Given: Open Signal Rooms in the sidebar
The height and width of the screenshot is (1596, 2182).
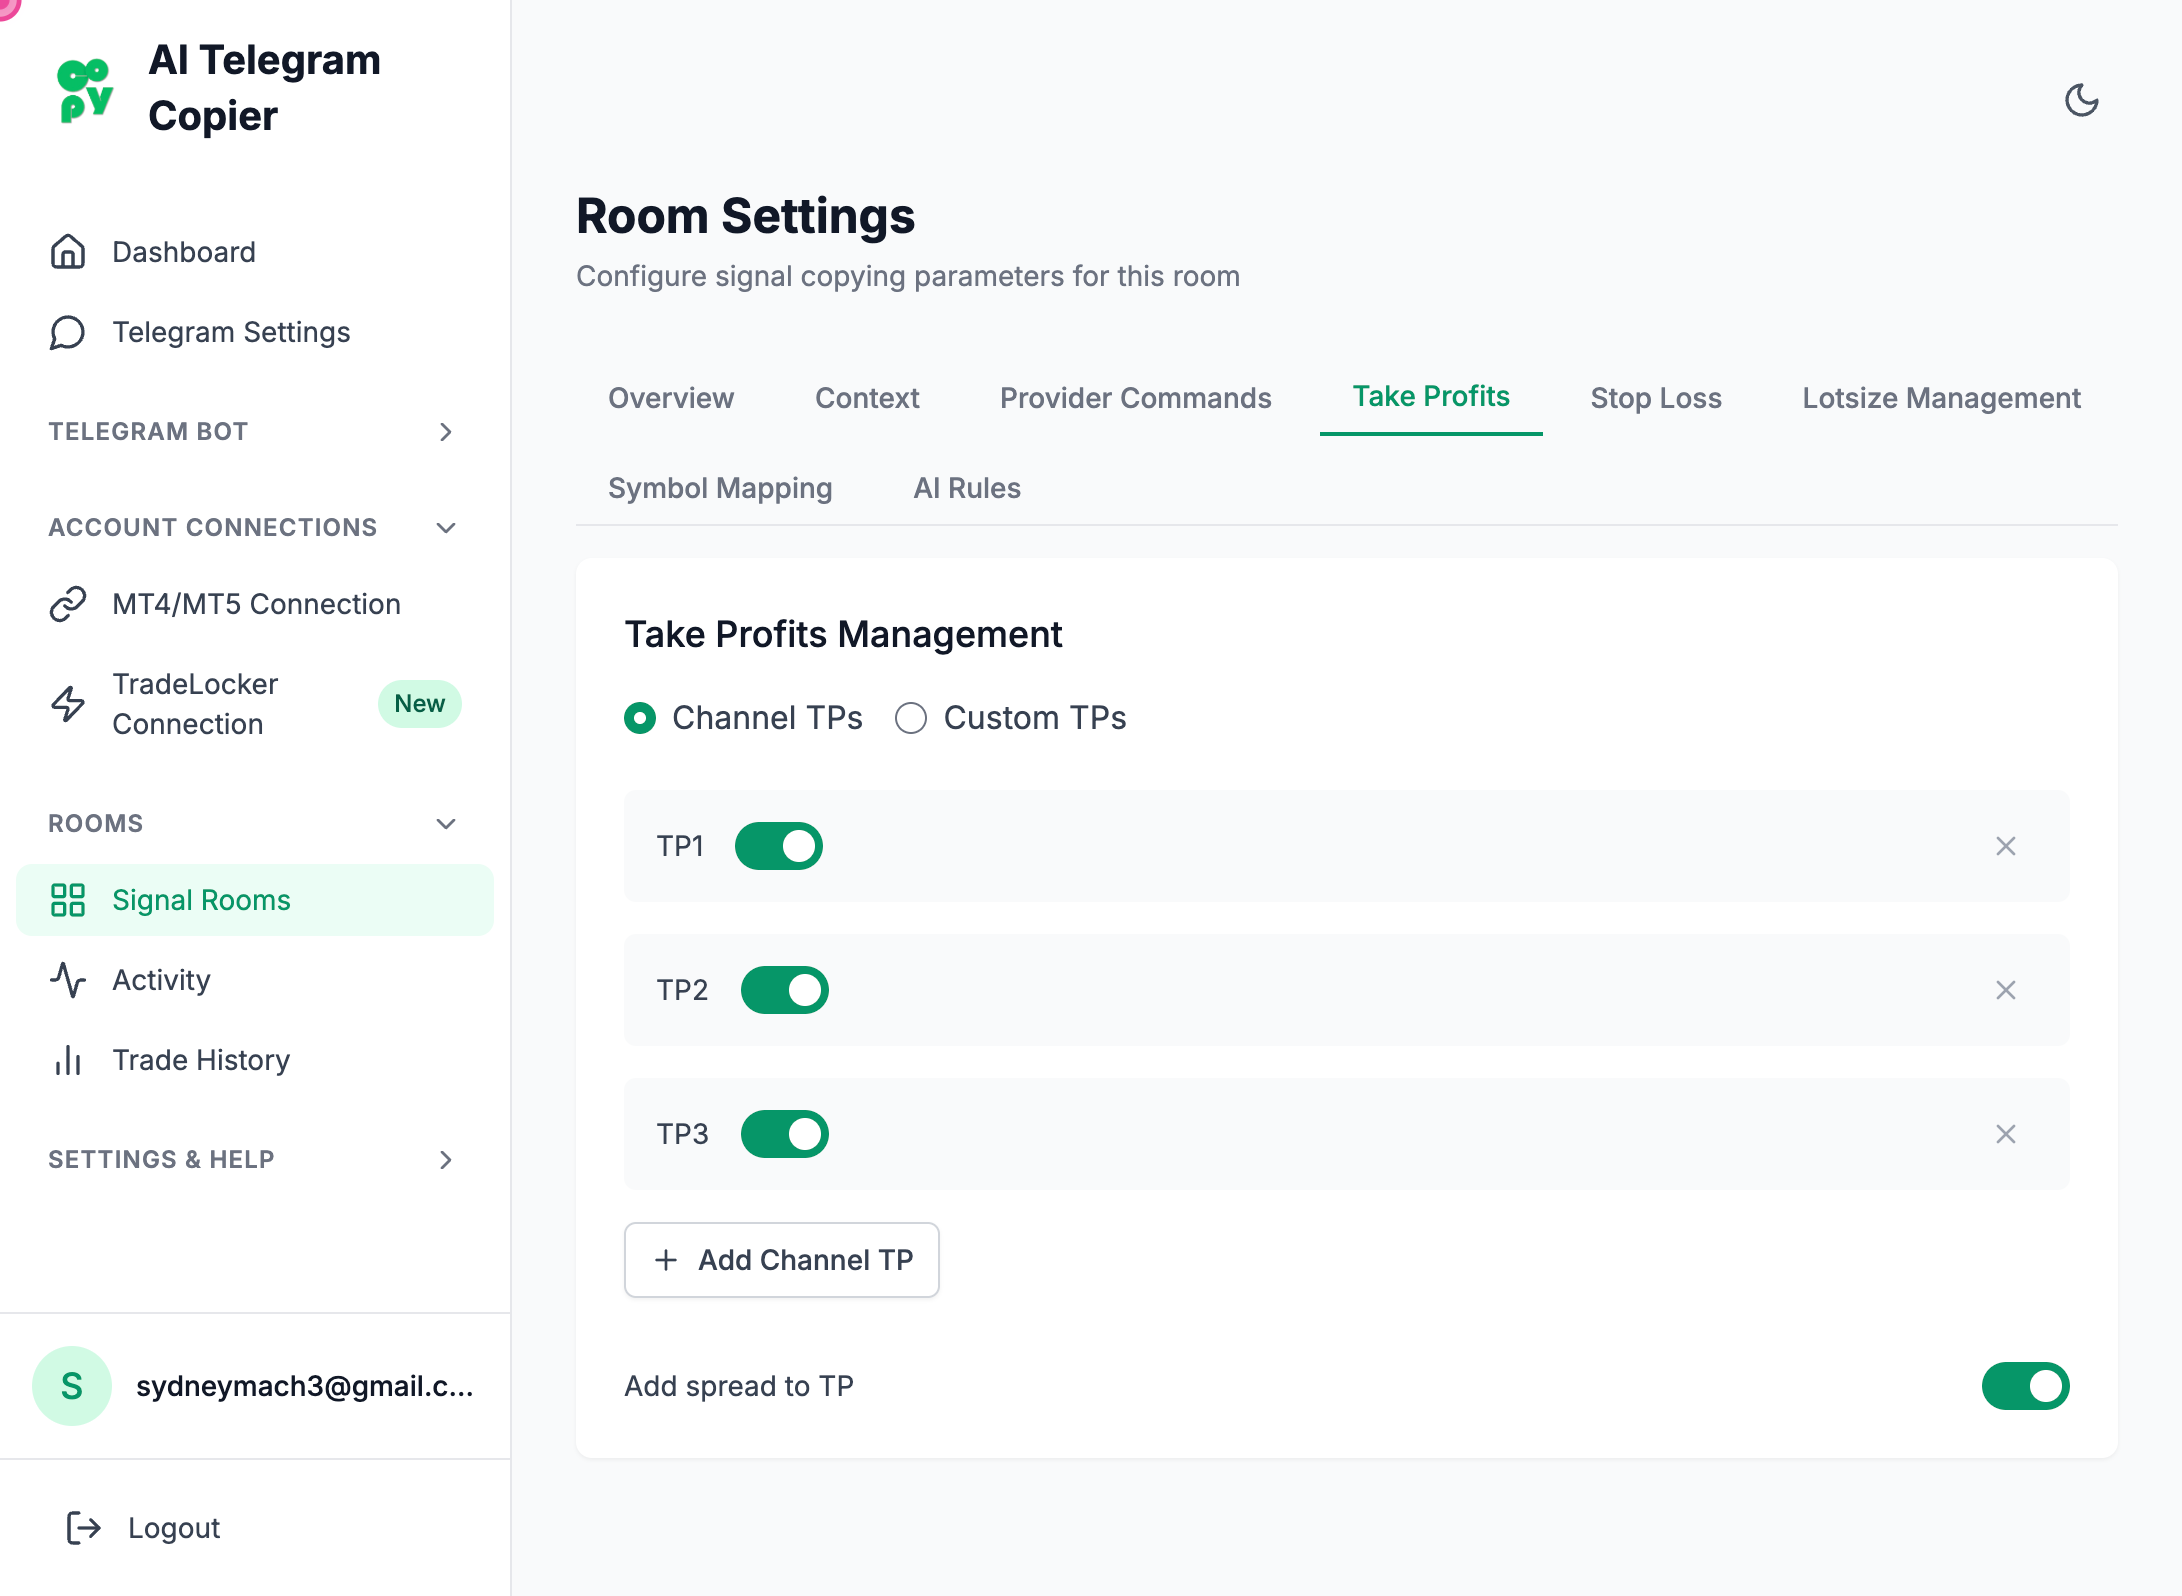Looking at the screenshot, I should (200, 900).
